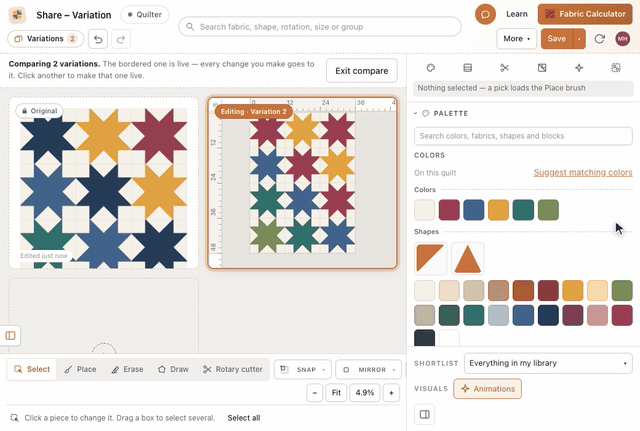Pick the blue color used on this quilt

pos(474,210)
